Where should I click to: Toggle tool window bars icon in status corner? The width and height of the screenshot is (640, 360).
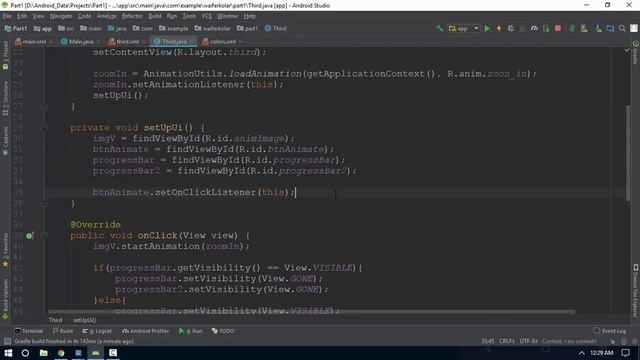tap(7, 341)
